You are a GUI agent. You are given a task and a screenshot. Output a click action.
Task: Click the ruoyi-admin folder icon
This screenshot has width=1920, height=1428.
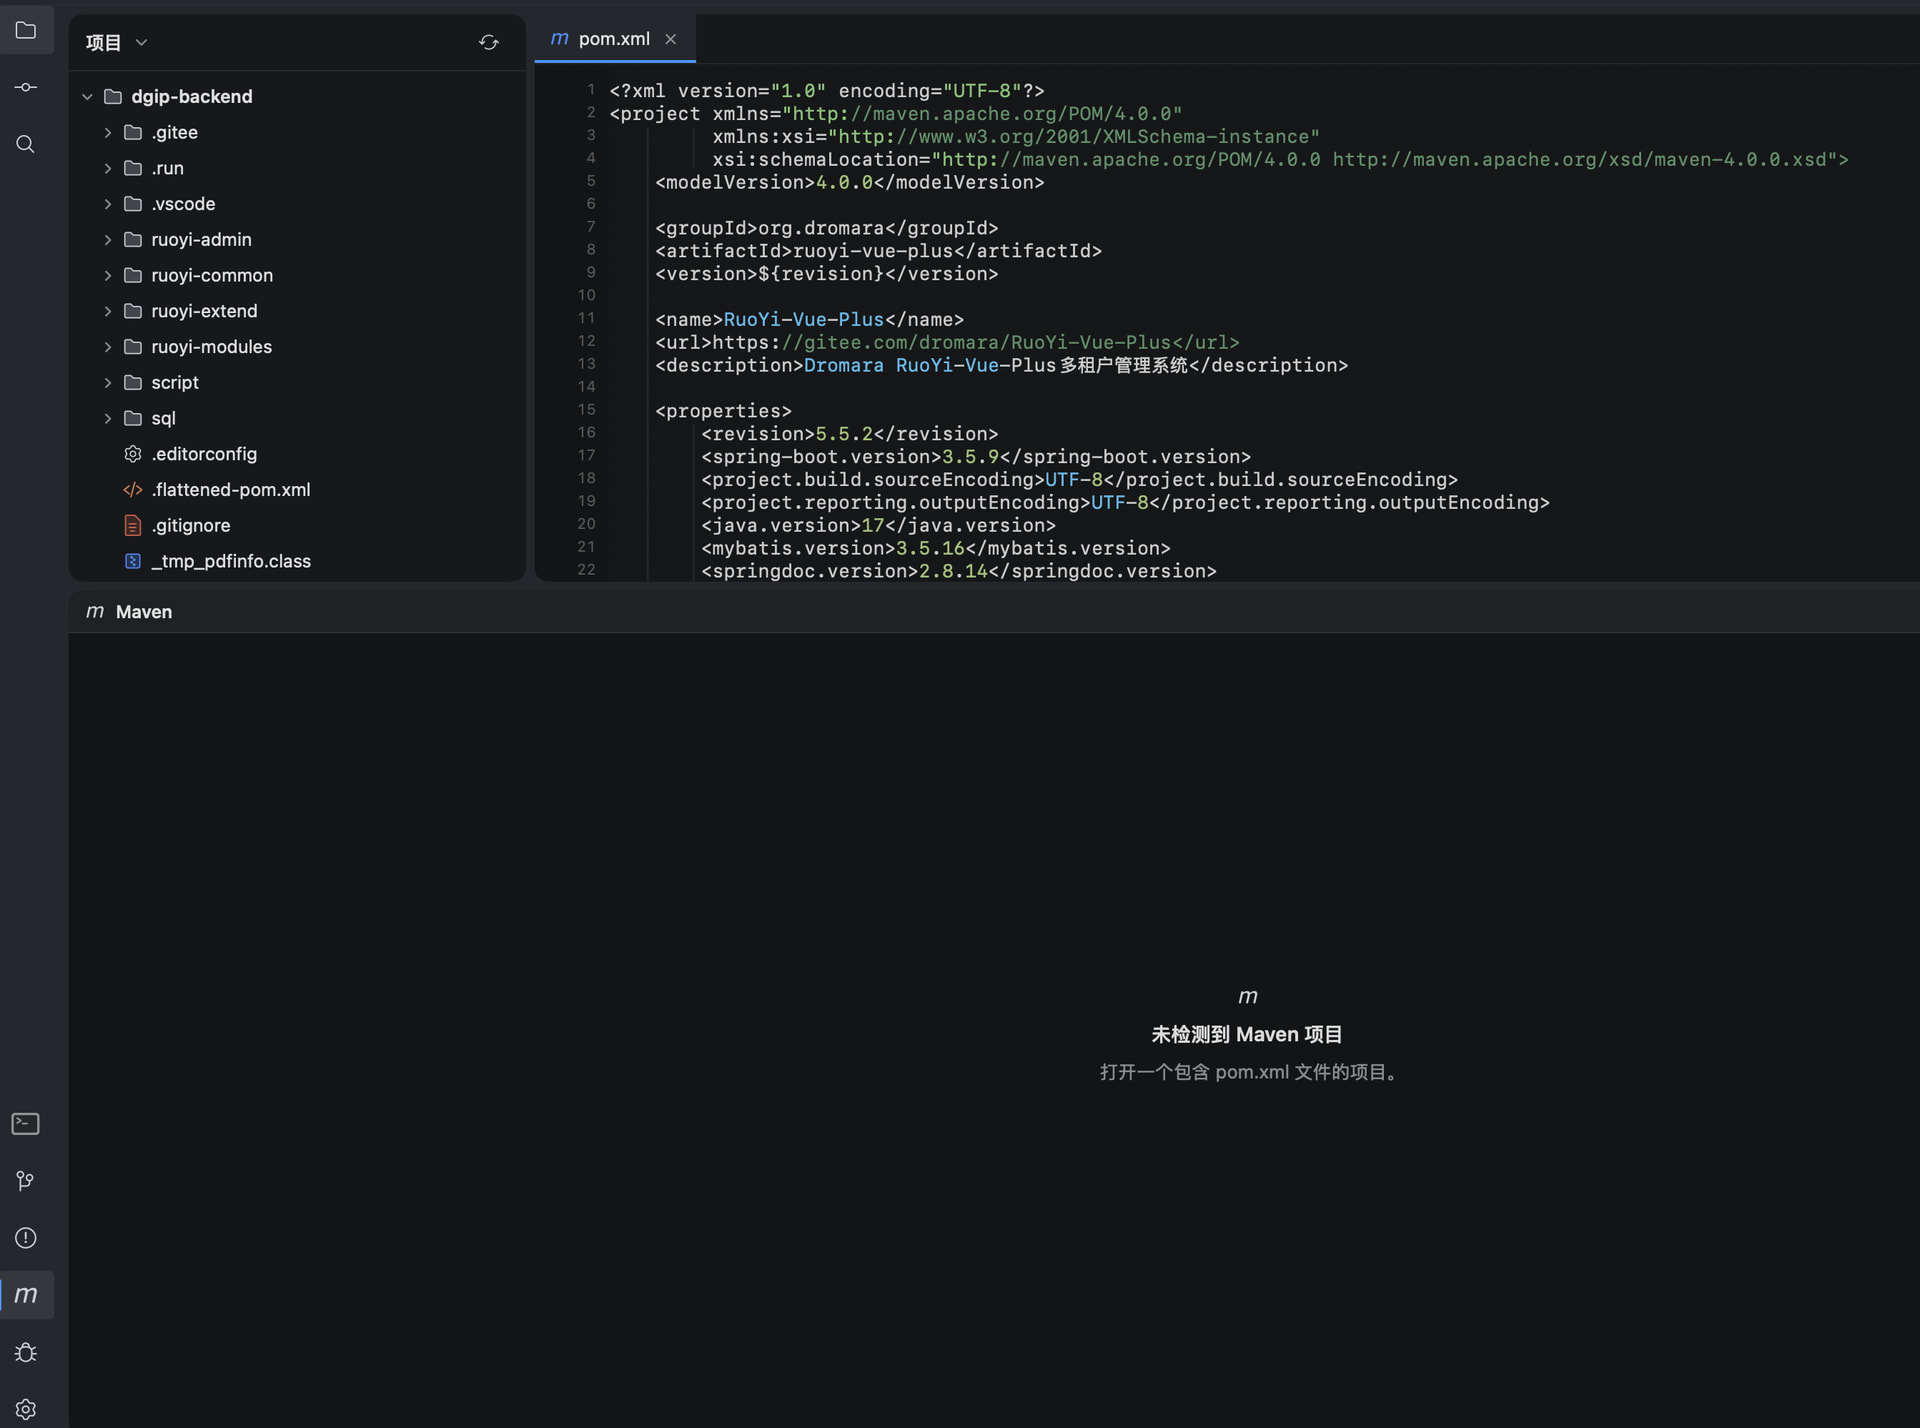[133, 239]
